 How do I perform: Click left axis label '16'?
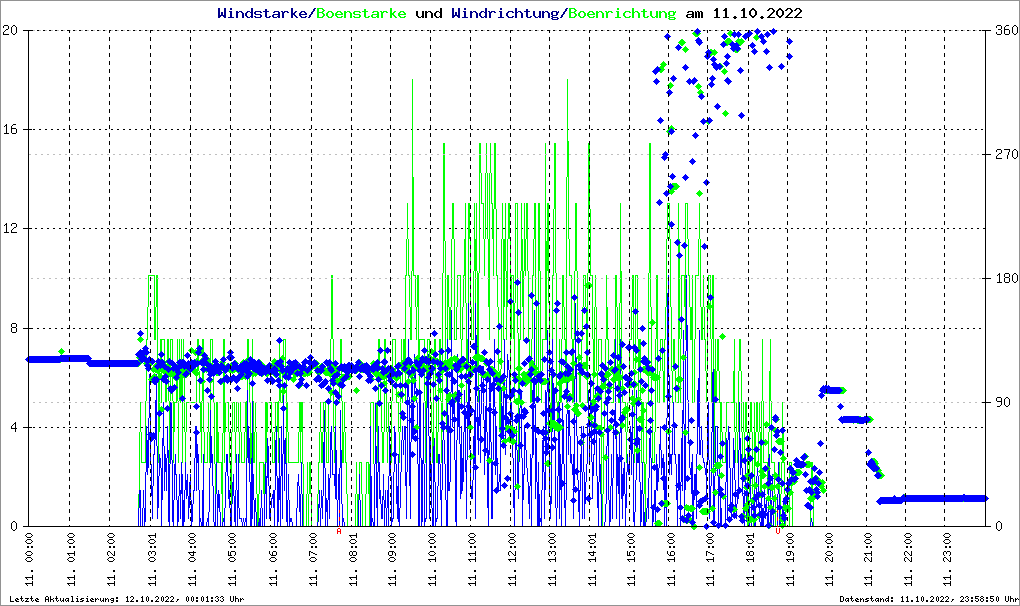click(x=10, y=129)
